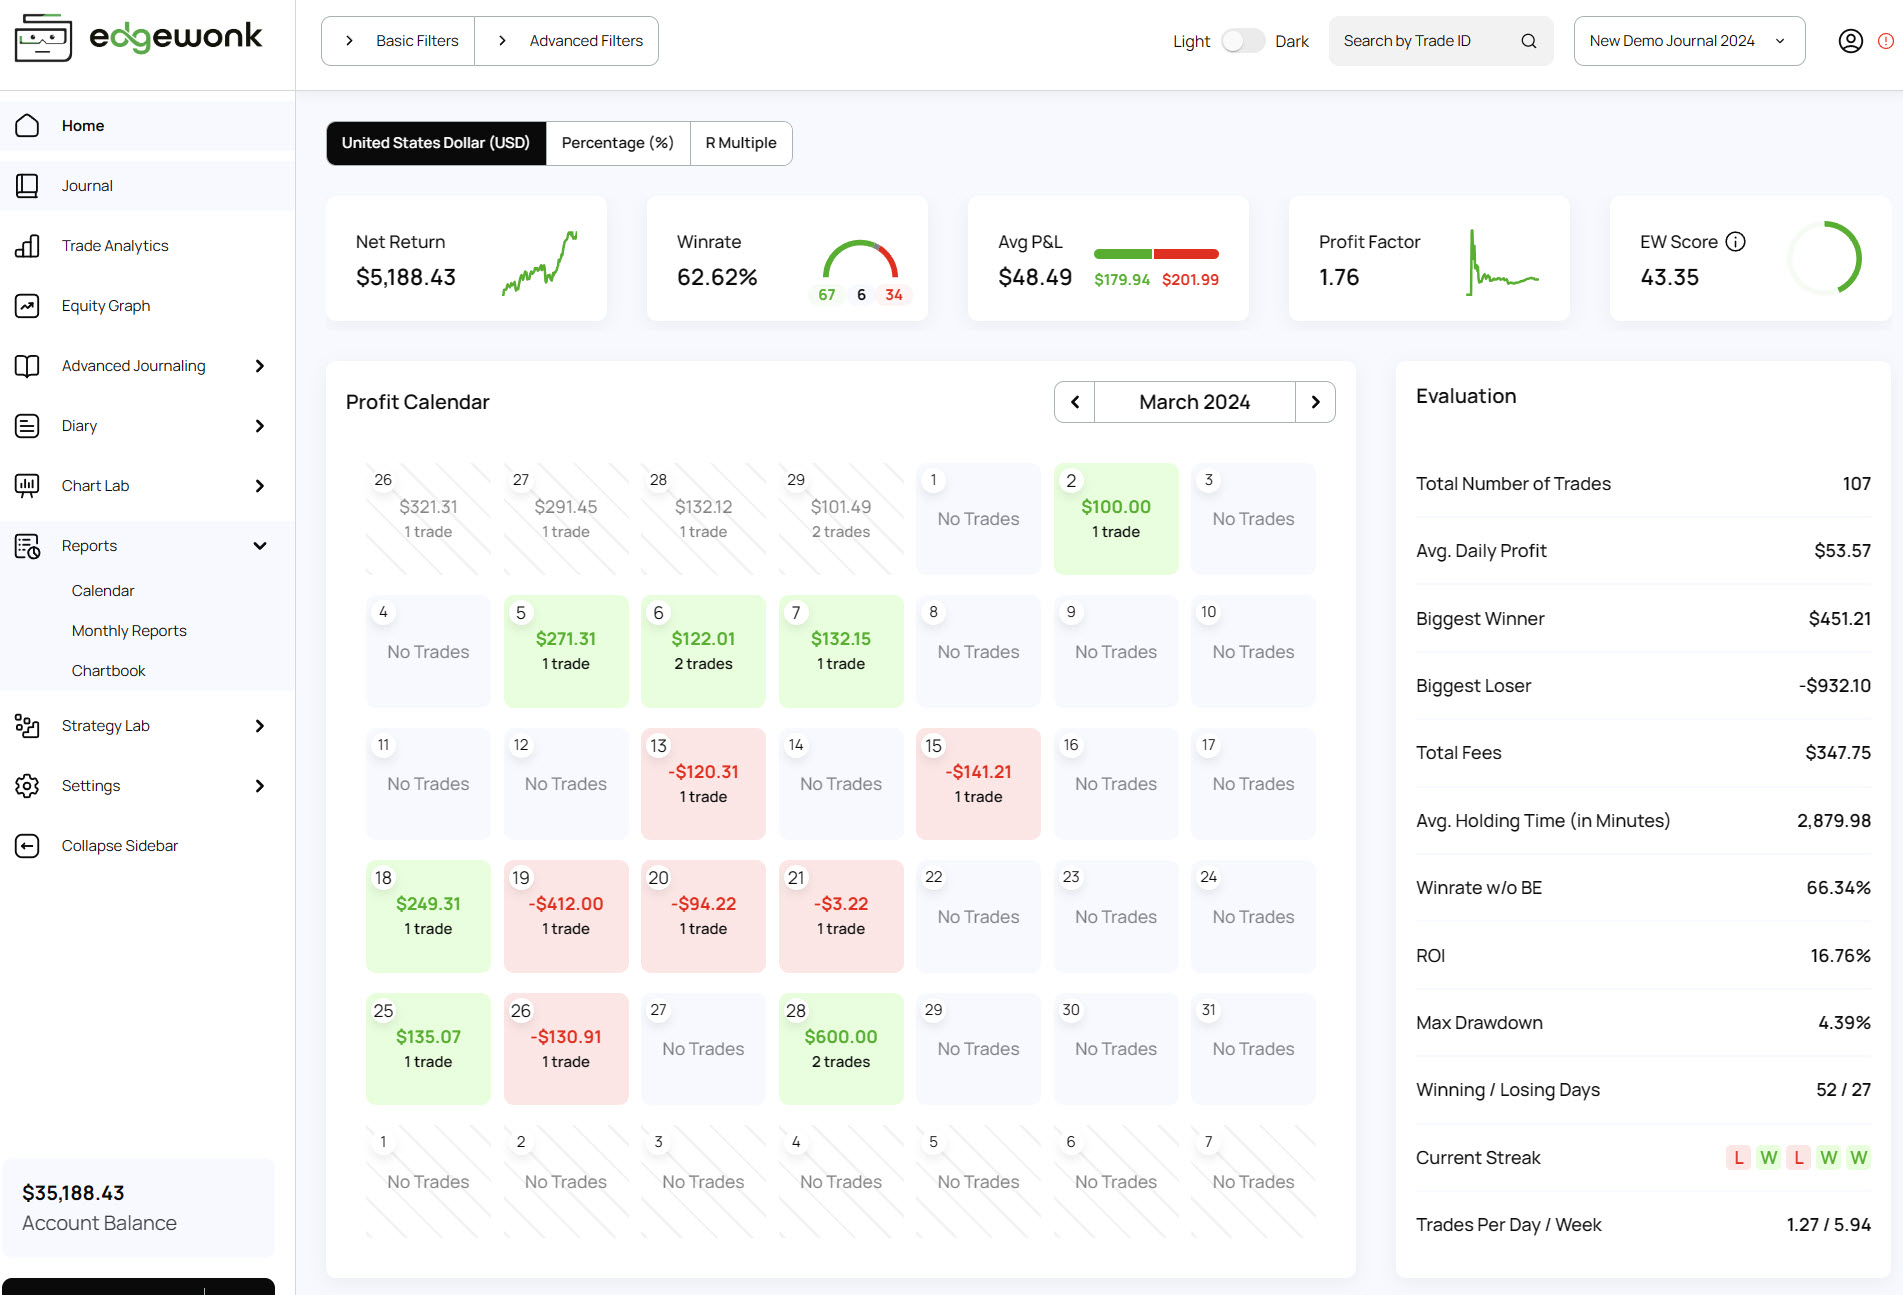
Task: Click the Trade Analytics bar chart icon
Action: (27, 246)
